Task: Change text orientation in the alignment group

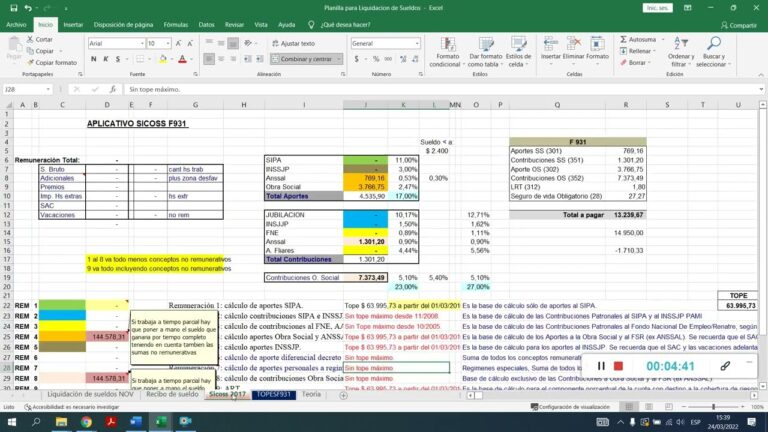Action: click(x=248, y=44)
